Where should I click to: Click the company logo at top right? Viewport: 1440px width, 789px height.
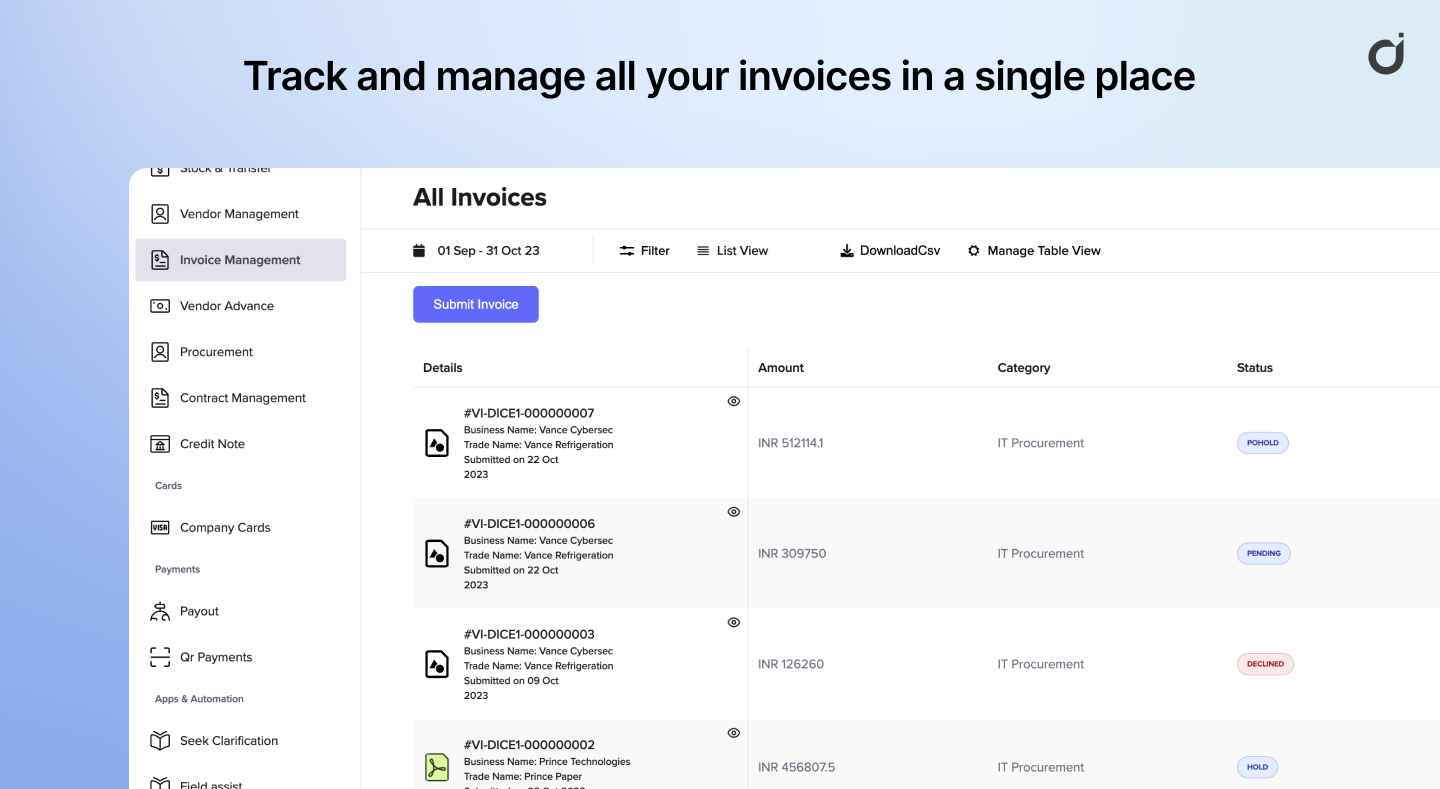(x=1387, y=53)
